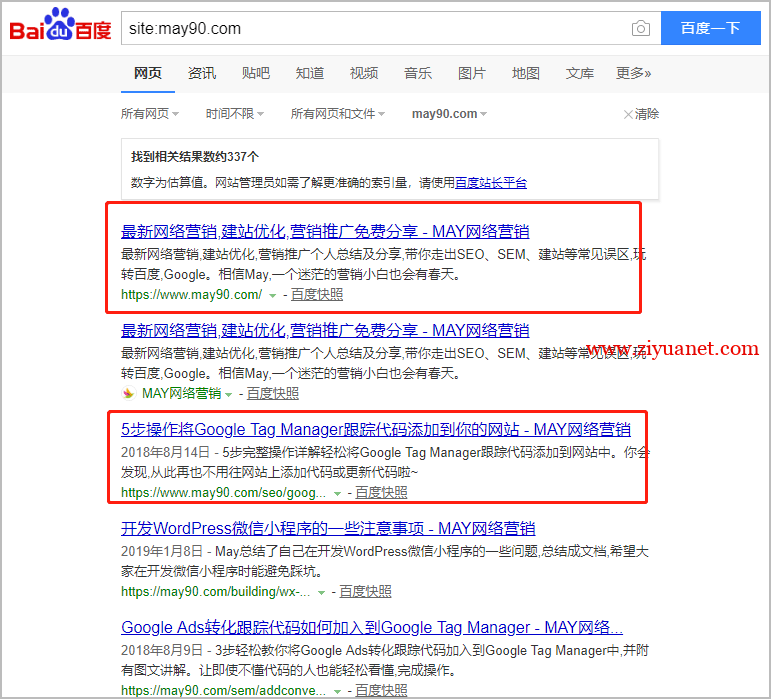Viewport: 771px width, 699px height.
Task: Click the 百度一下 search button
Action: (711, 28)
